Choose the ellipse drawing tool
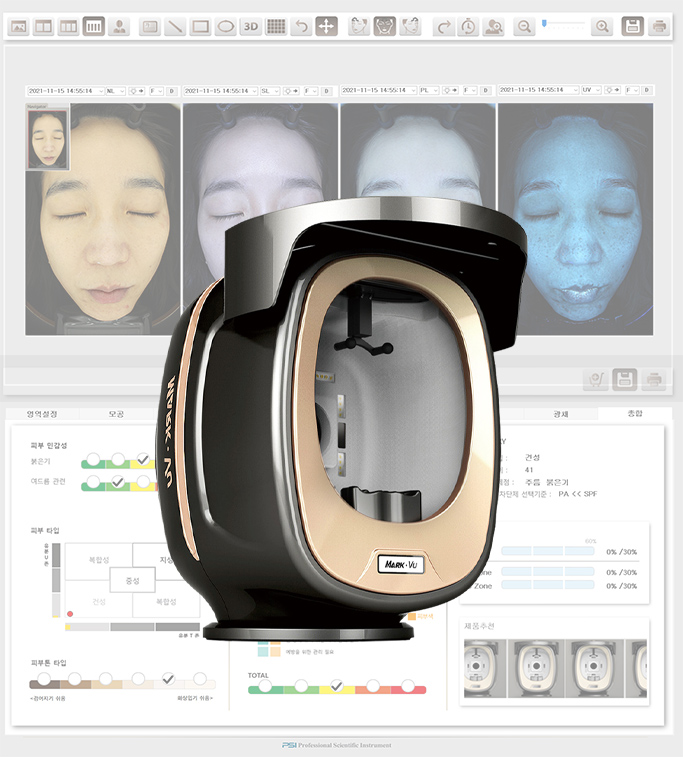The width and height of the screenshot is (683, 757). [226, 27]
